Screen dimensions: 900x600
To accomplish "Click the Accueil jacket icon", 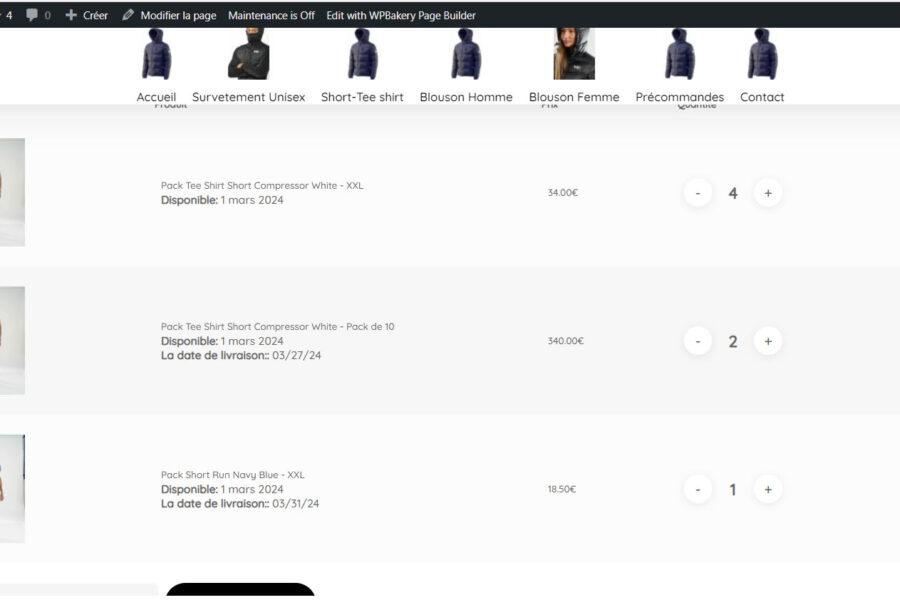I will (x=156, y=53).
